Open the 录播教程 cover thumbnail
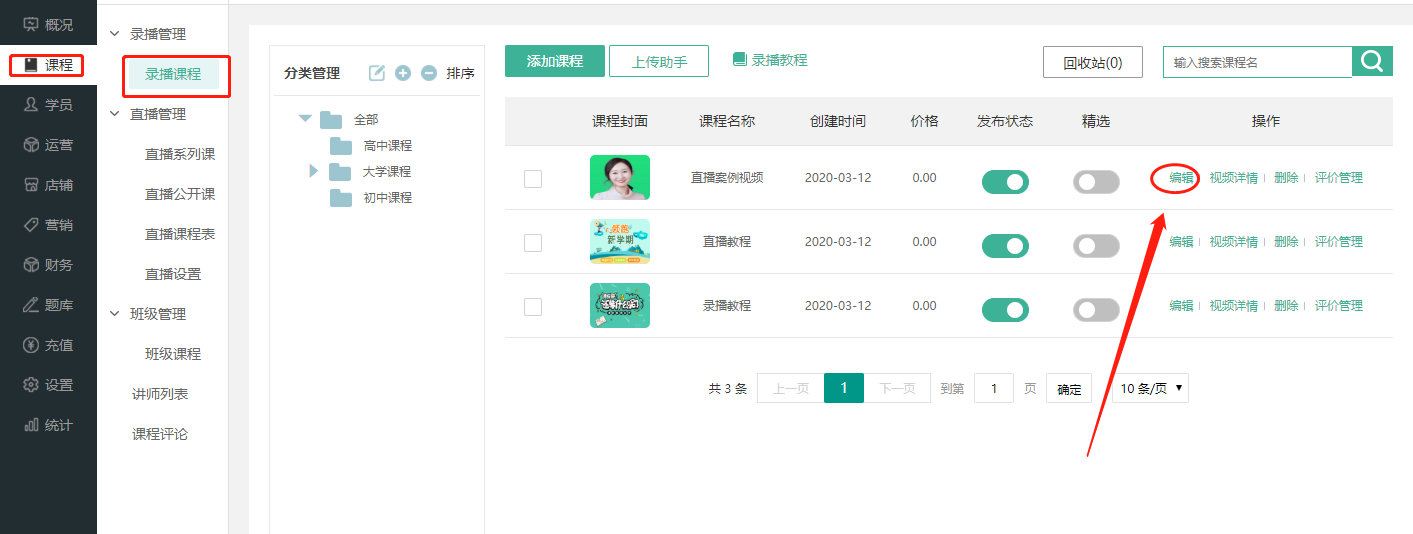This screenshot has width=1413, height=534. click(x=620, y=306)
